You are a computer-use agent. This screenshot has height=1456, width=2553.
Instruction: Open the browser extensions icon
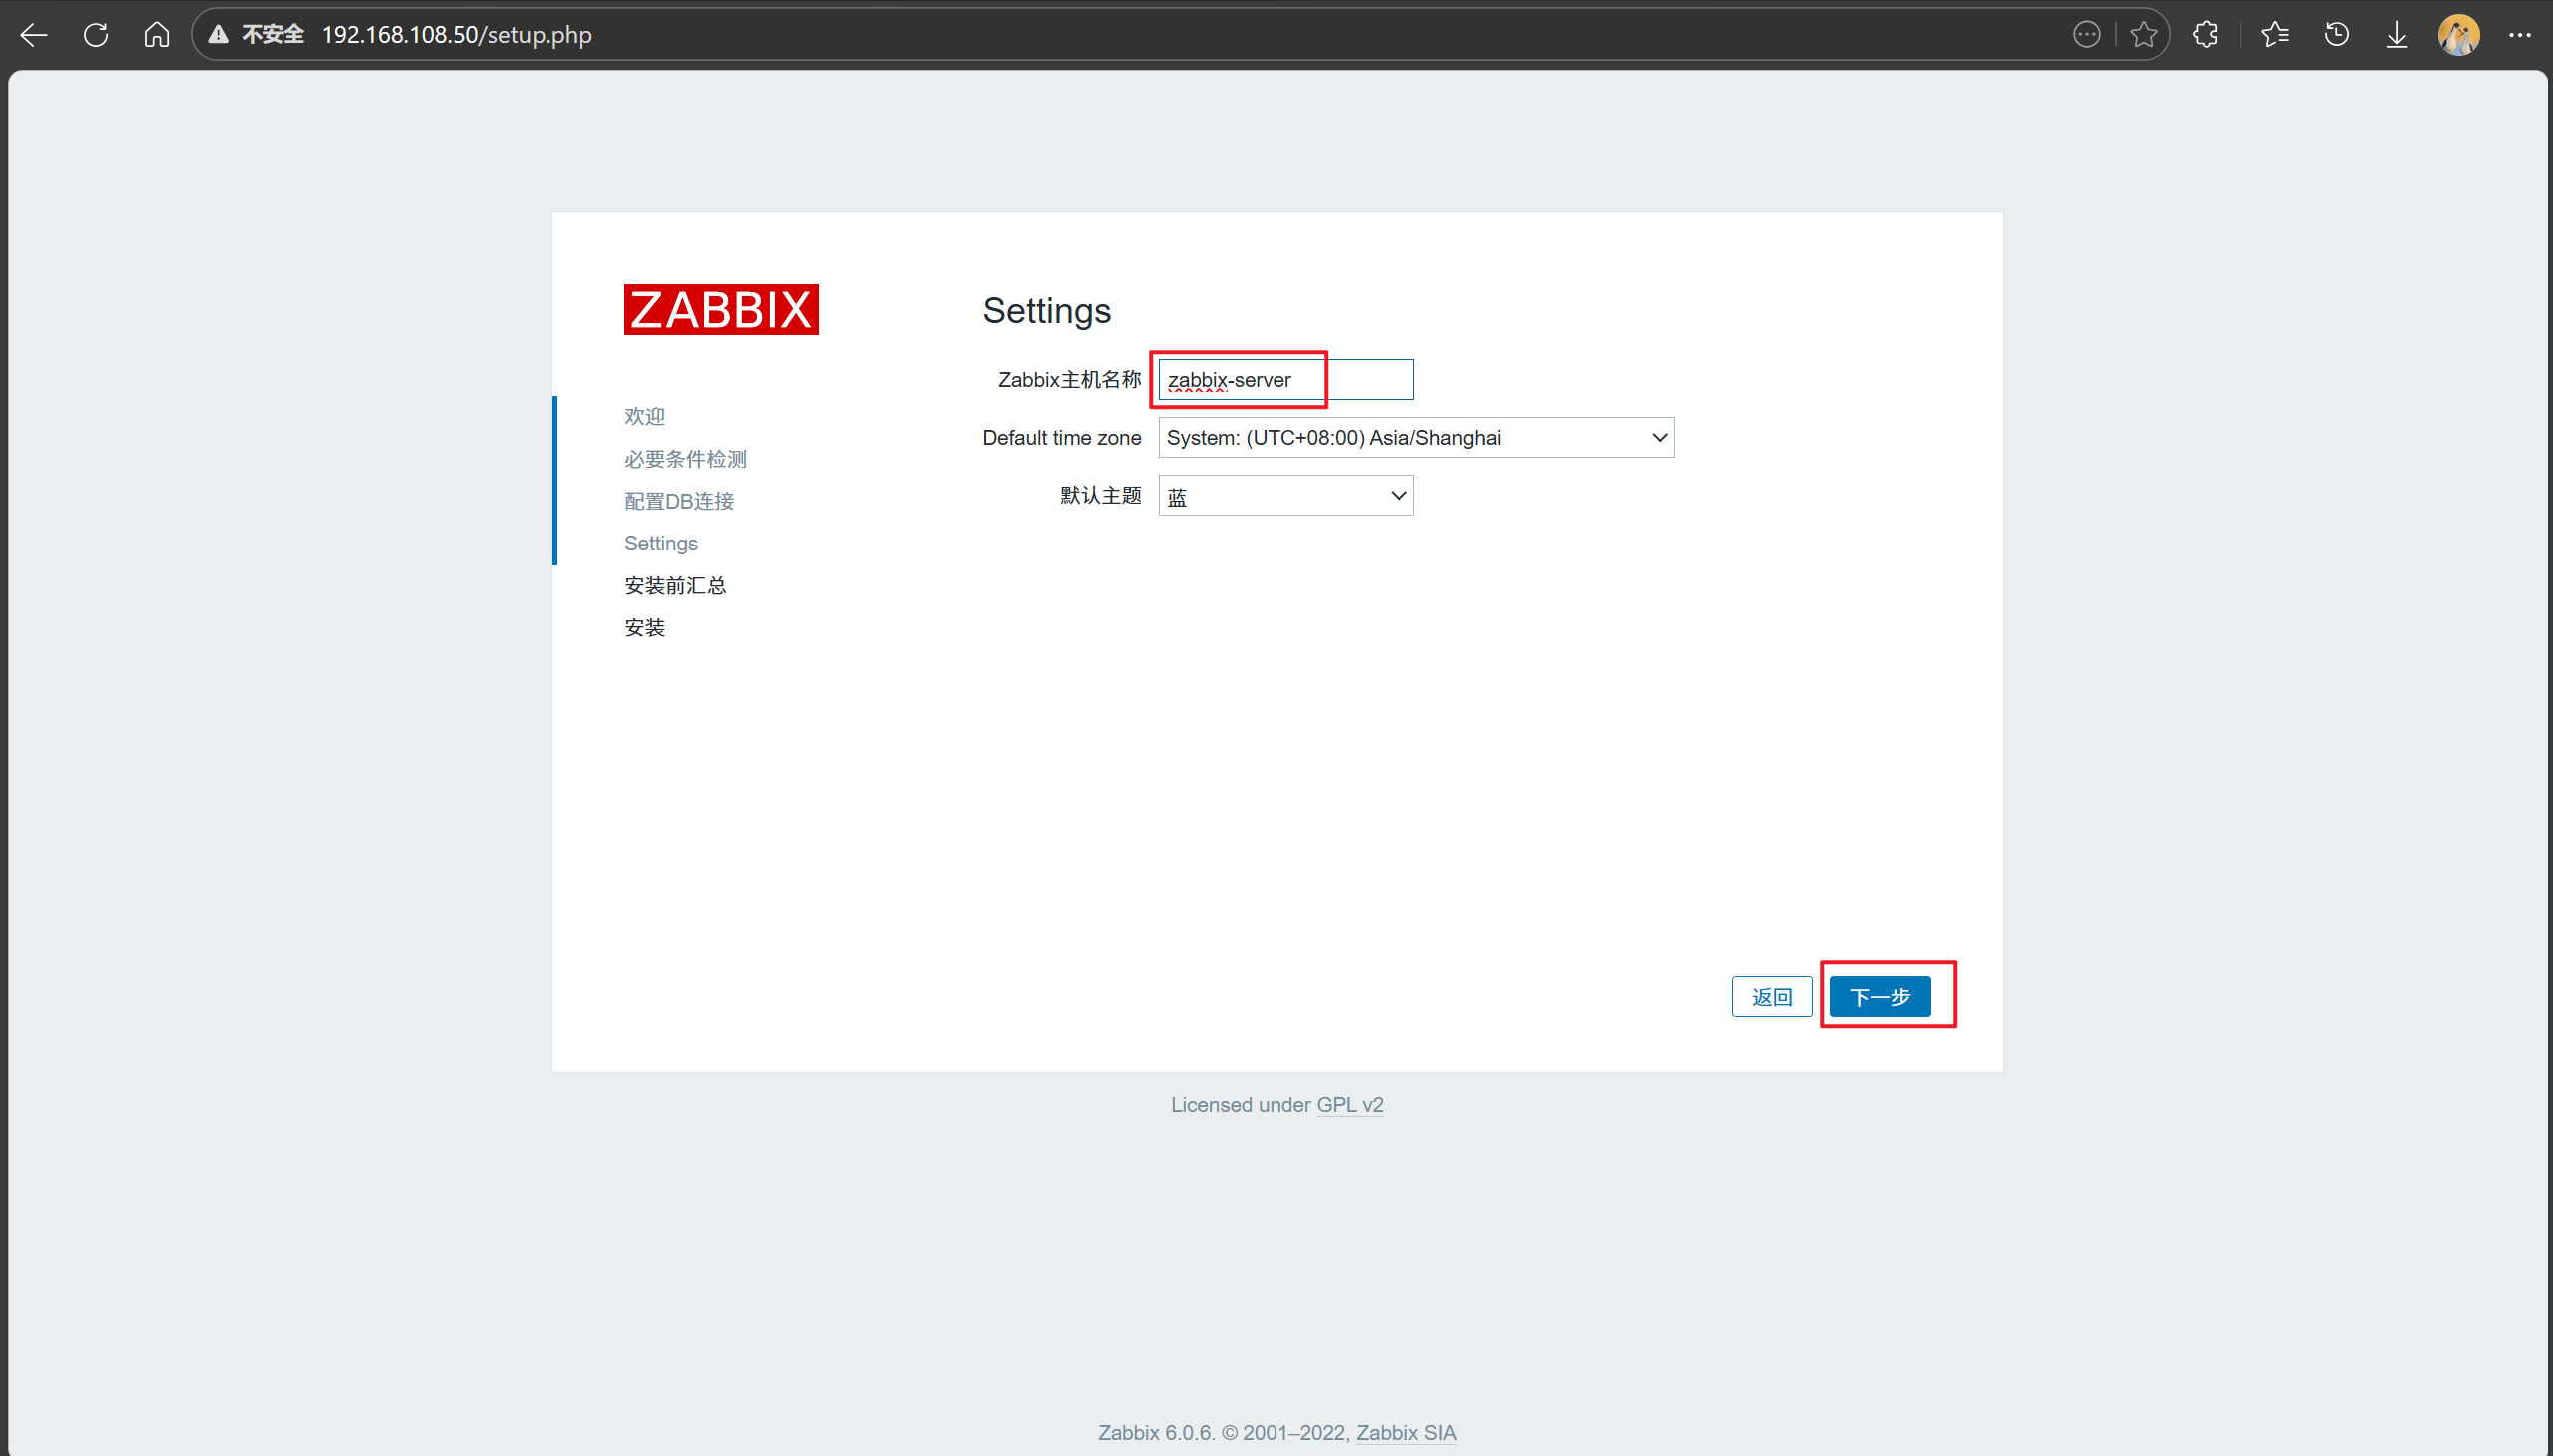point(2205,35)
